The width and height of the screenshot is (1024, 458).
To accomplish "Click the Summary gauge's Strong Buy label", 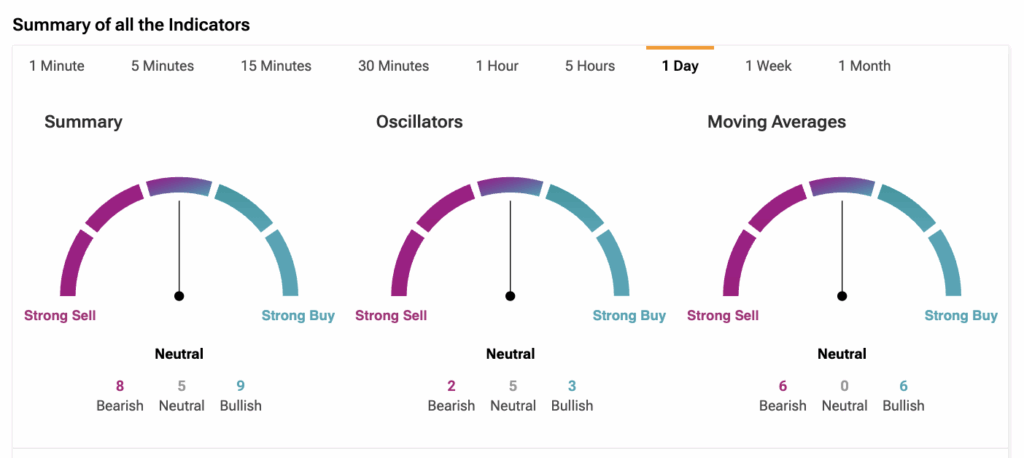I will (298, 316).
